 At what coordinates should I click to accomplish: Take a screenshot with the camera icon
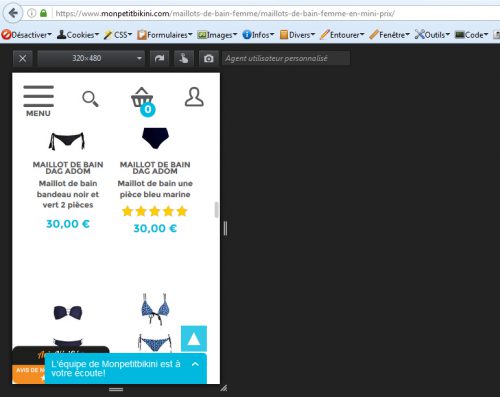(x=209, y=59)
